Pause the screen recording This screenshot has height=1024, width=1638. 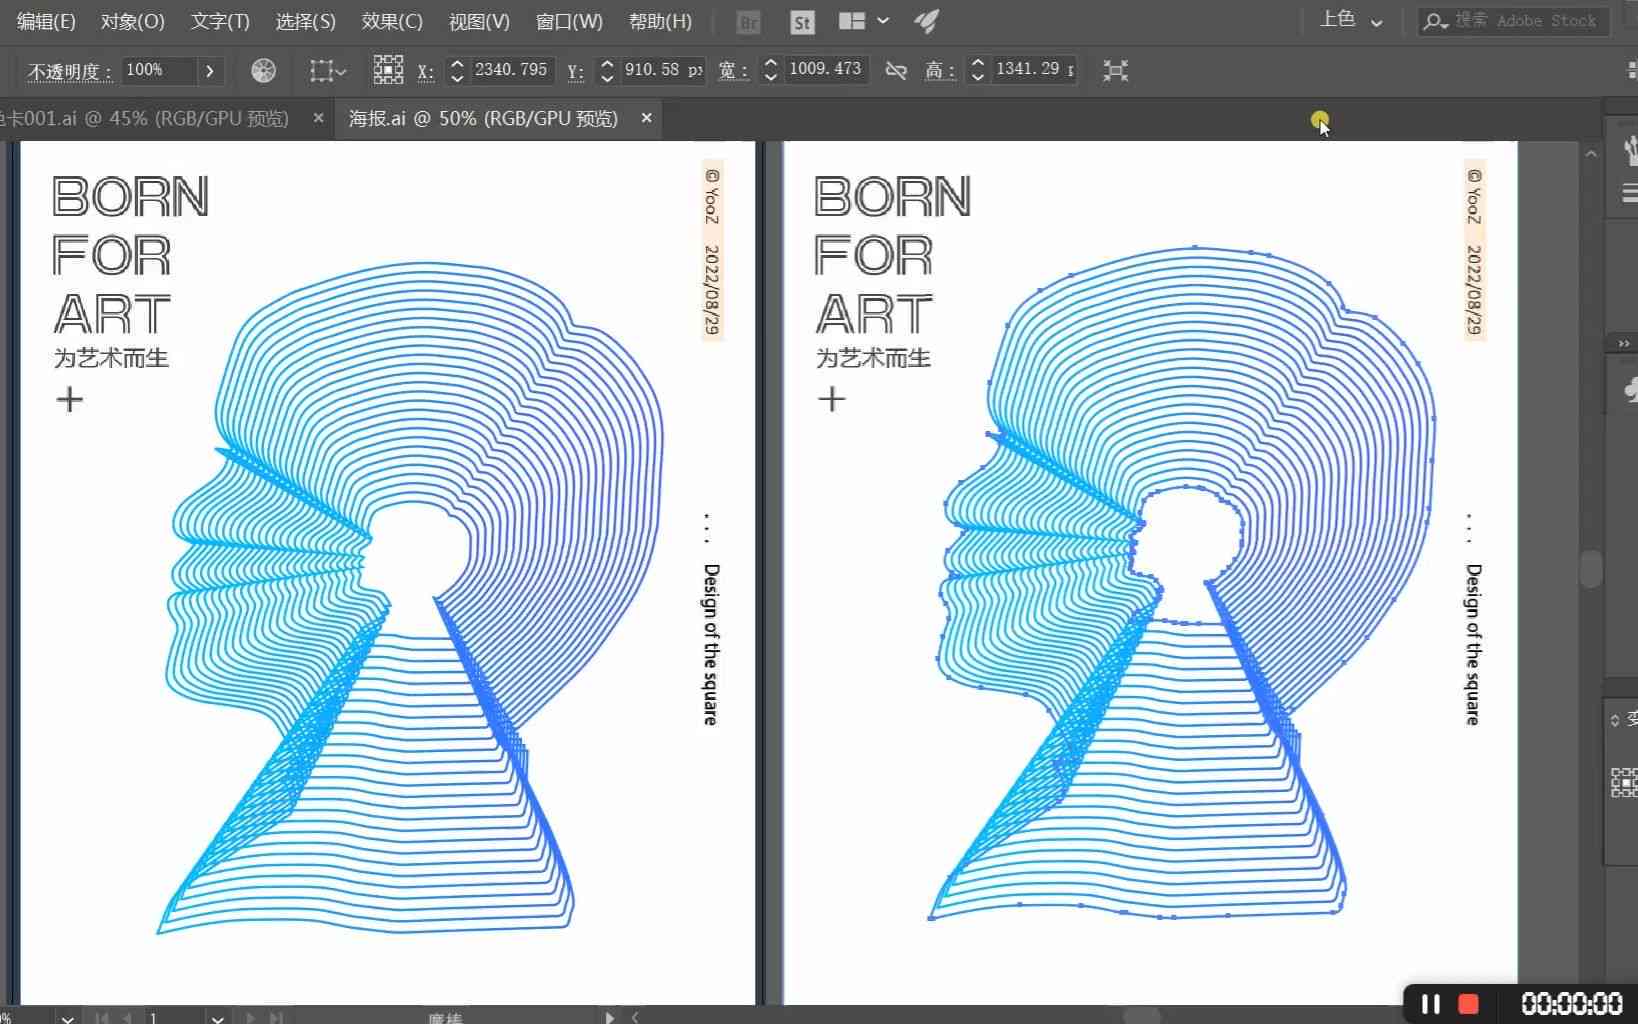pyautogui.click(x=1431, y=1003)
